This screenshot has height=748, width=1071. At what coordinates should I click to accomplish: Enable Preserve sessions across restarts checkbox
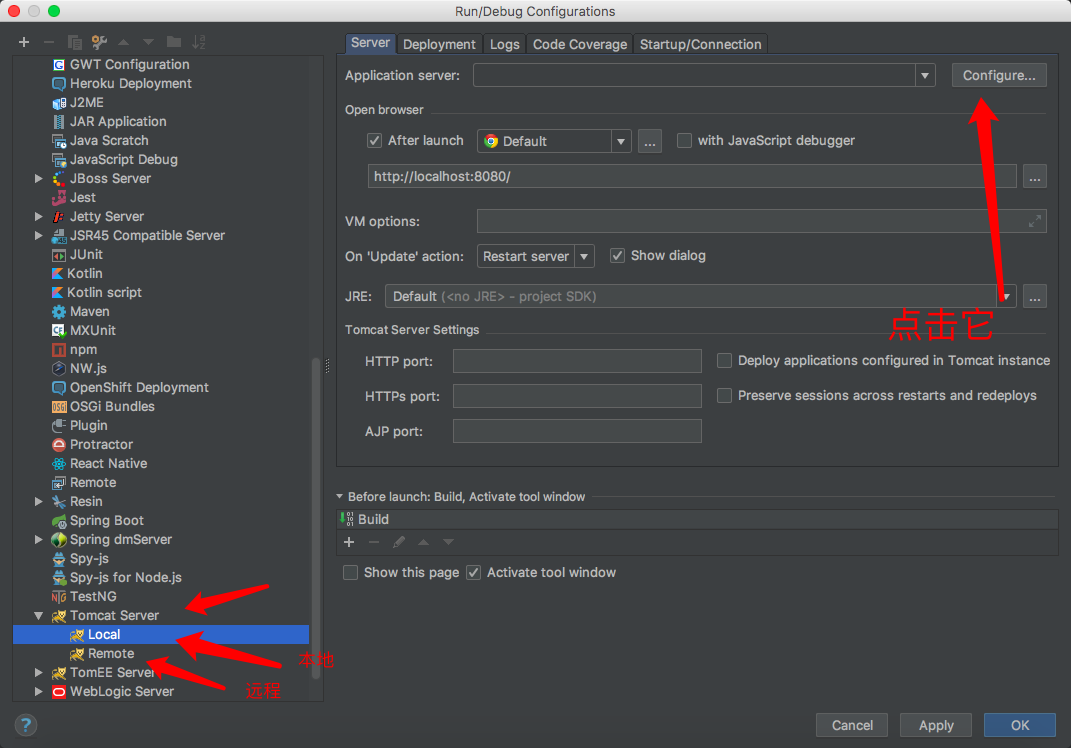724,396
